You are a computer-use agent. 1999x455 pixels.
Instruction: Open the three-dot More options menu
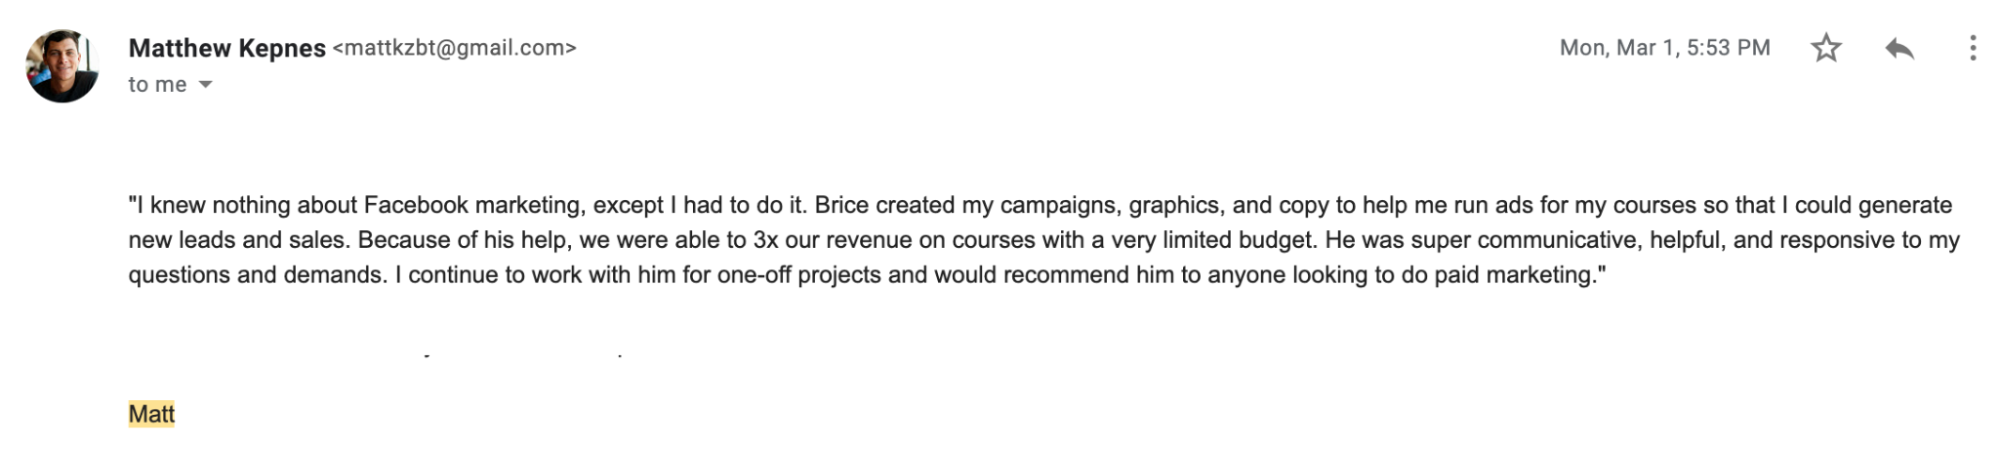1972,48
